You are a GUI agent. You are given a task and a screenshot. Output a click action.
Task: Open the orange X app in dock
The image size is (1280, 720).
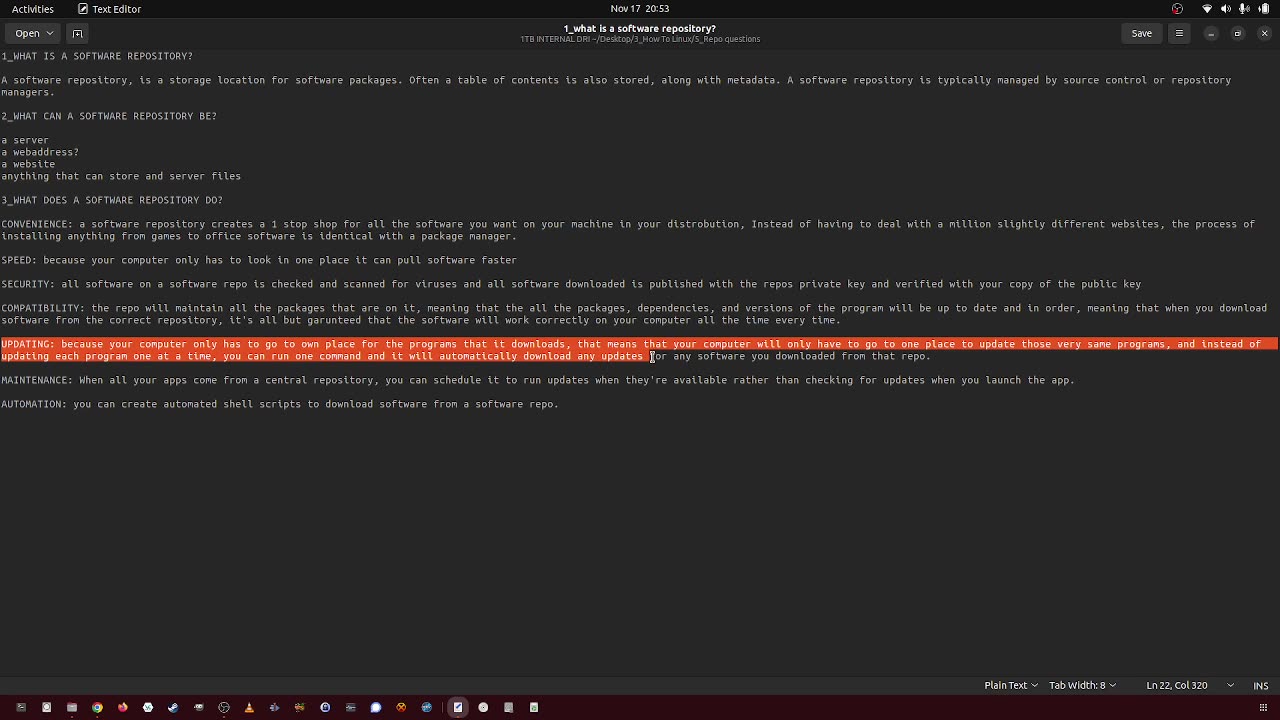point(401,707)
